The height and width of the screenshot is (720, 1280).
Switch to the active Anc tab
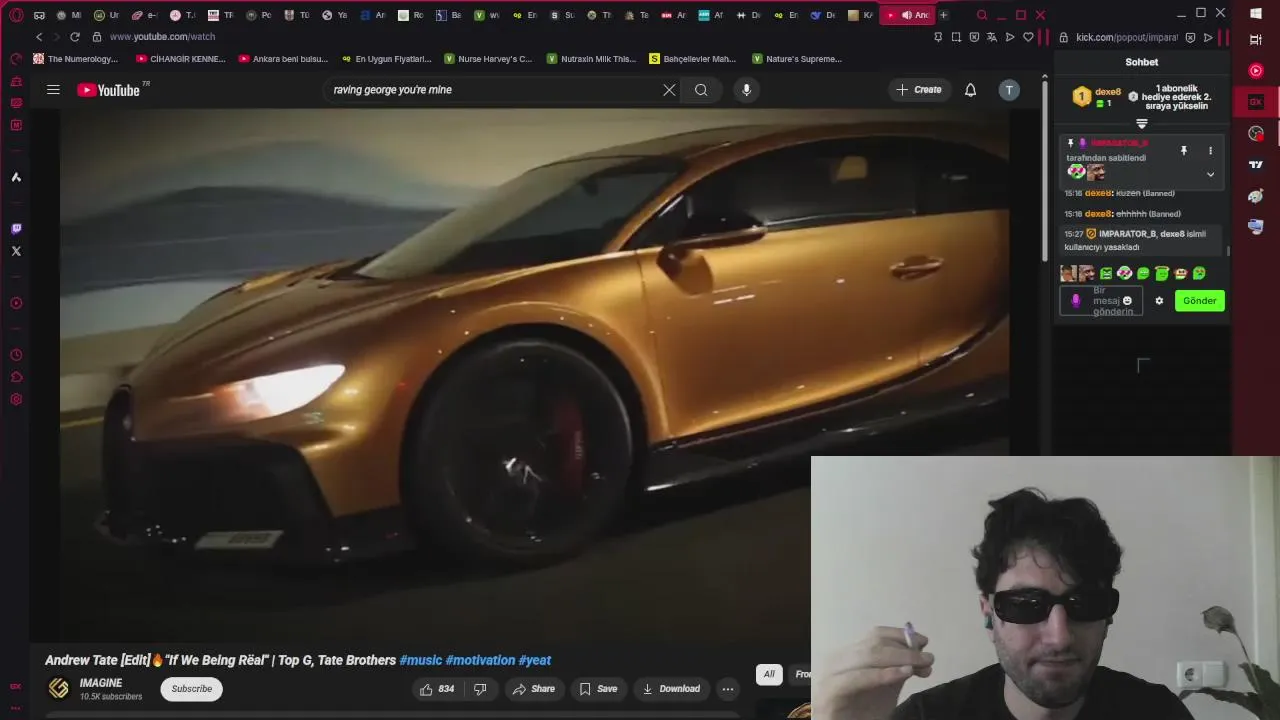coord(908,15)
